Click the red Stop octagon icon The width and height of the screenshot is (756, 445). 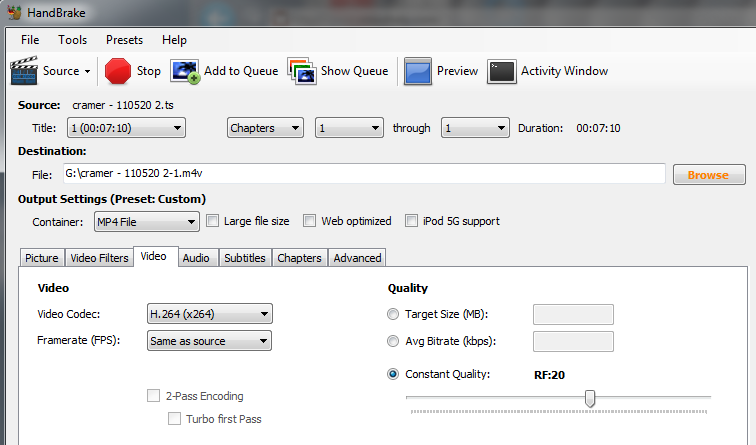(118, 71)
